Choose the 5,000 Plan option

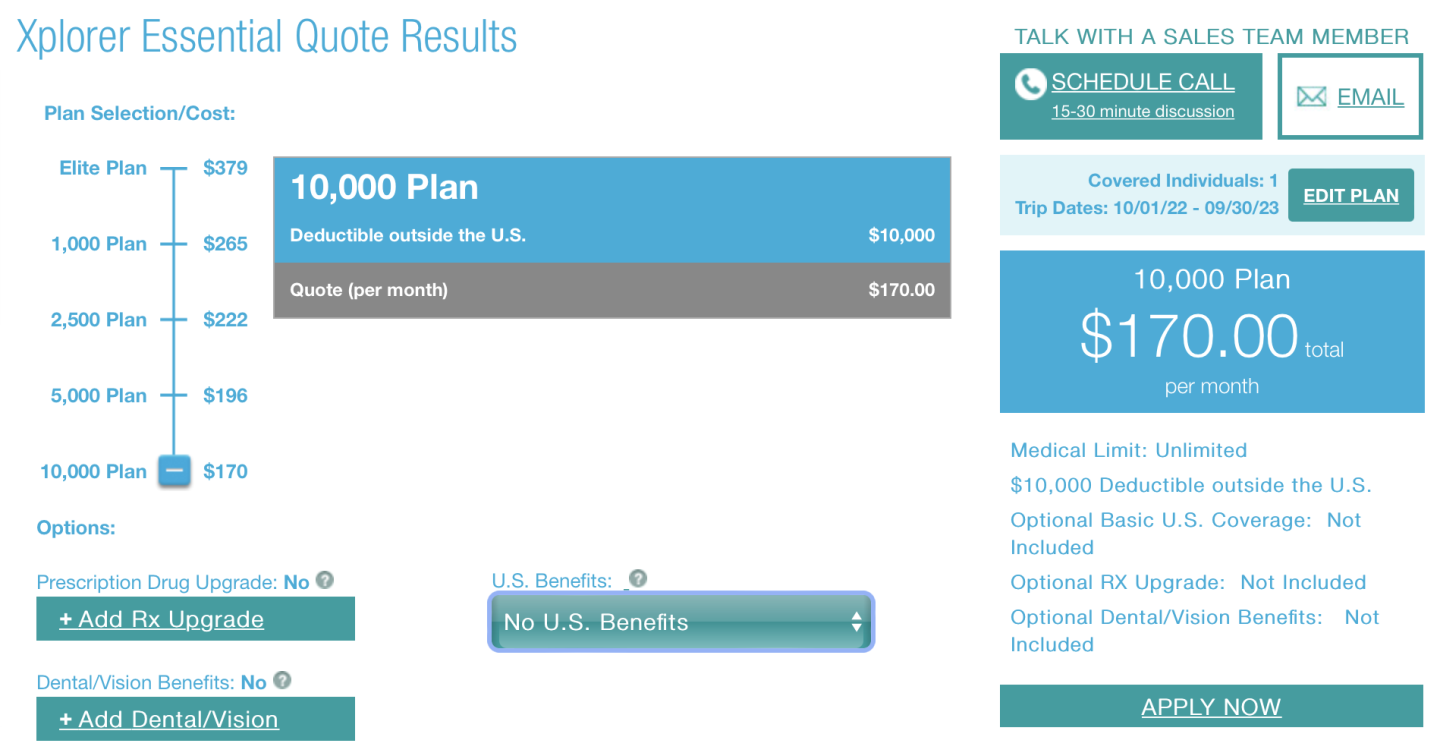[99, 396]
